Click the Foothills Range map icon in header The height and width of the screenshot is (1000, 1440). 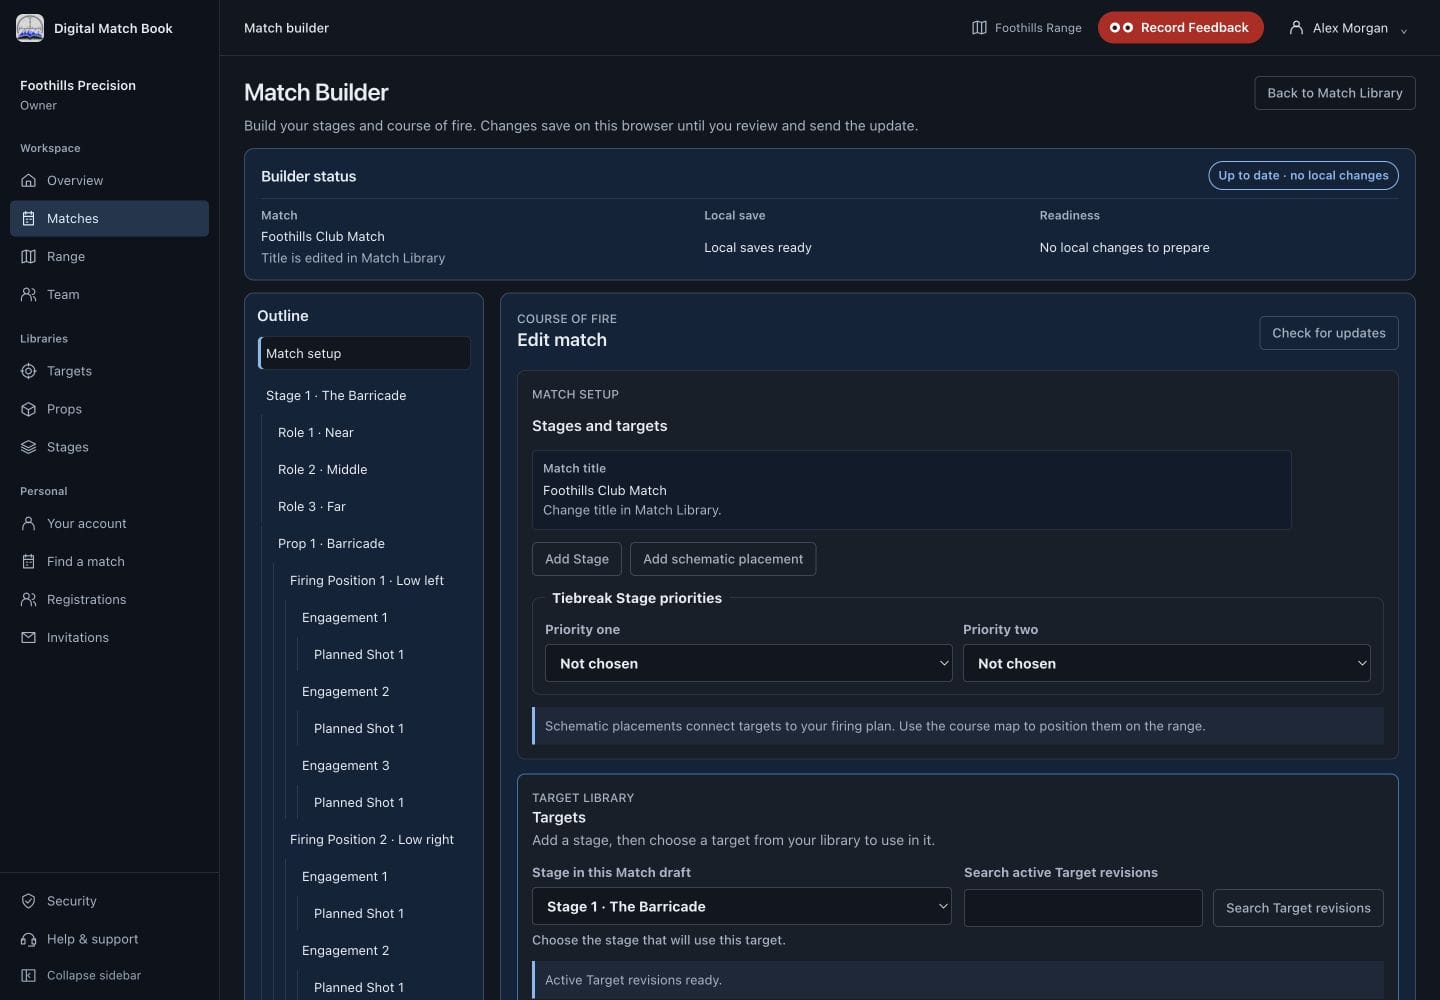(x=979, y=28)
